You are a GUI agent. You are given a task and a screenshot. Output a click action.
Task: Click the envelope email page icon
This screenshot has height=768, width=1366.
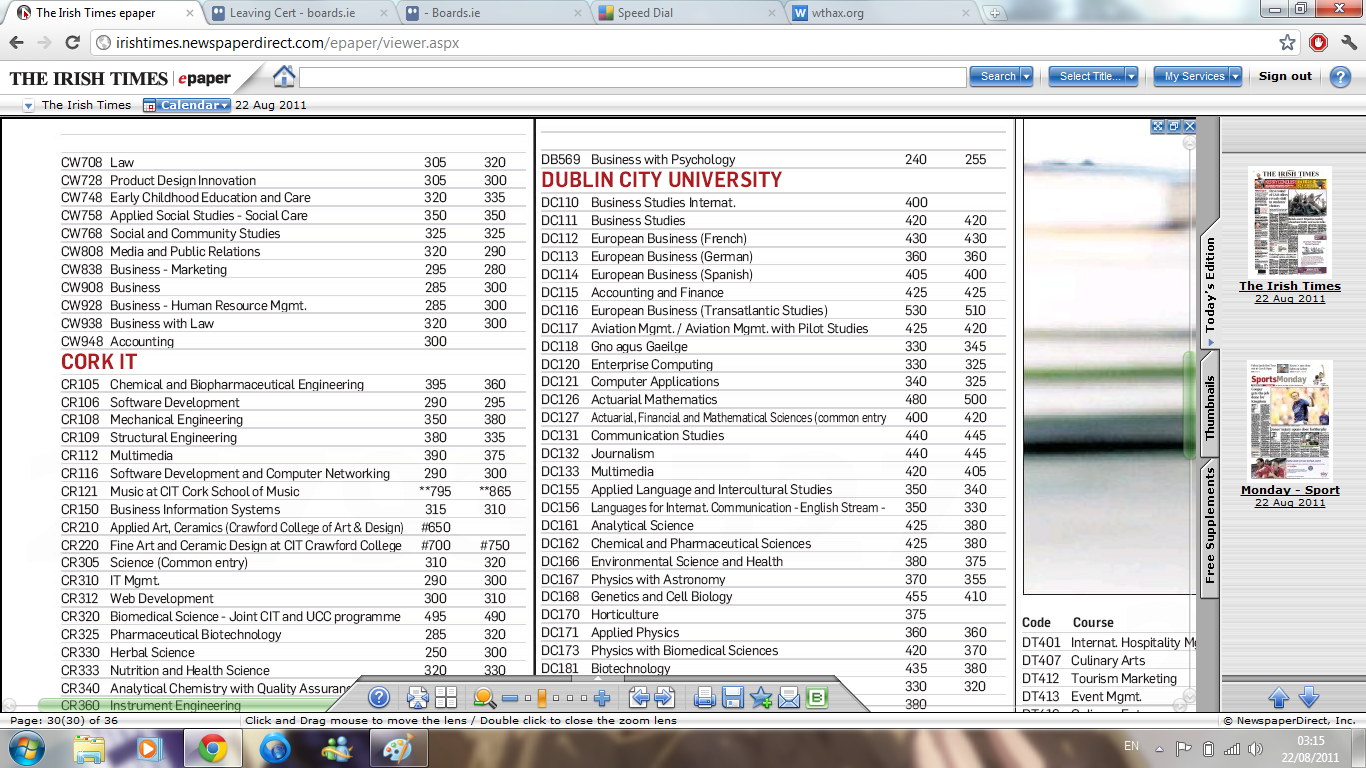(789, 698)
